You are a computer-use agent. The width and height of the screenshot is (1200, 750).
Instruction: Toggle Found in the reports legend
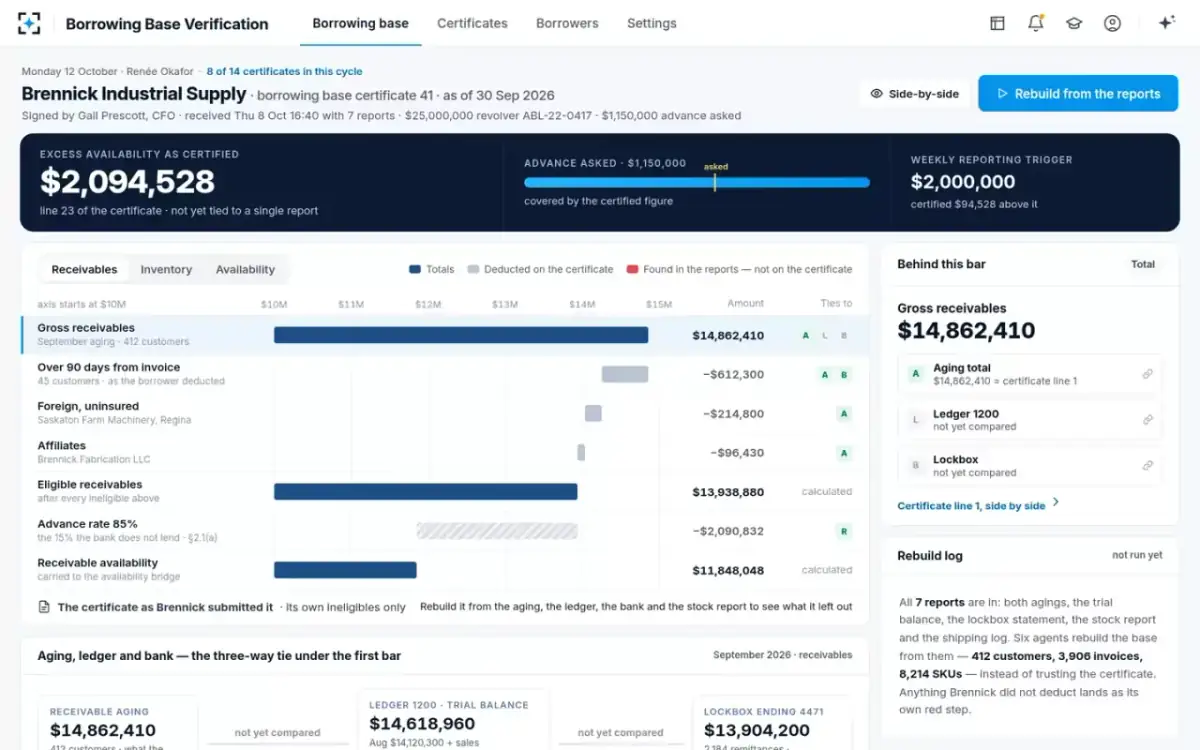pos(739,269)
